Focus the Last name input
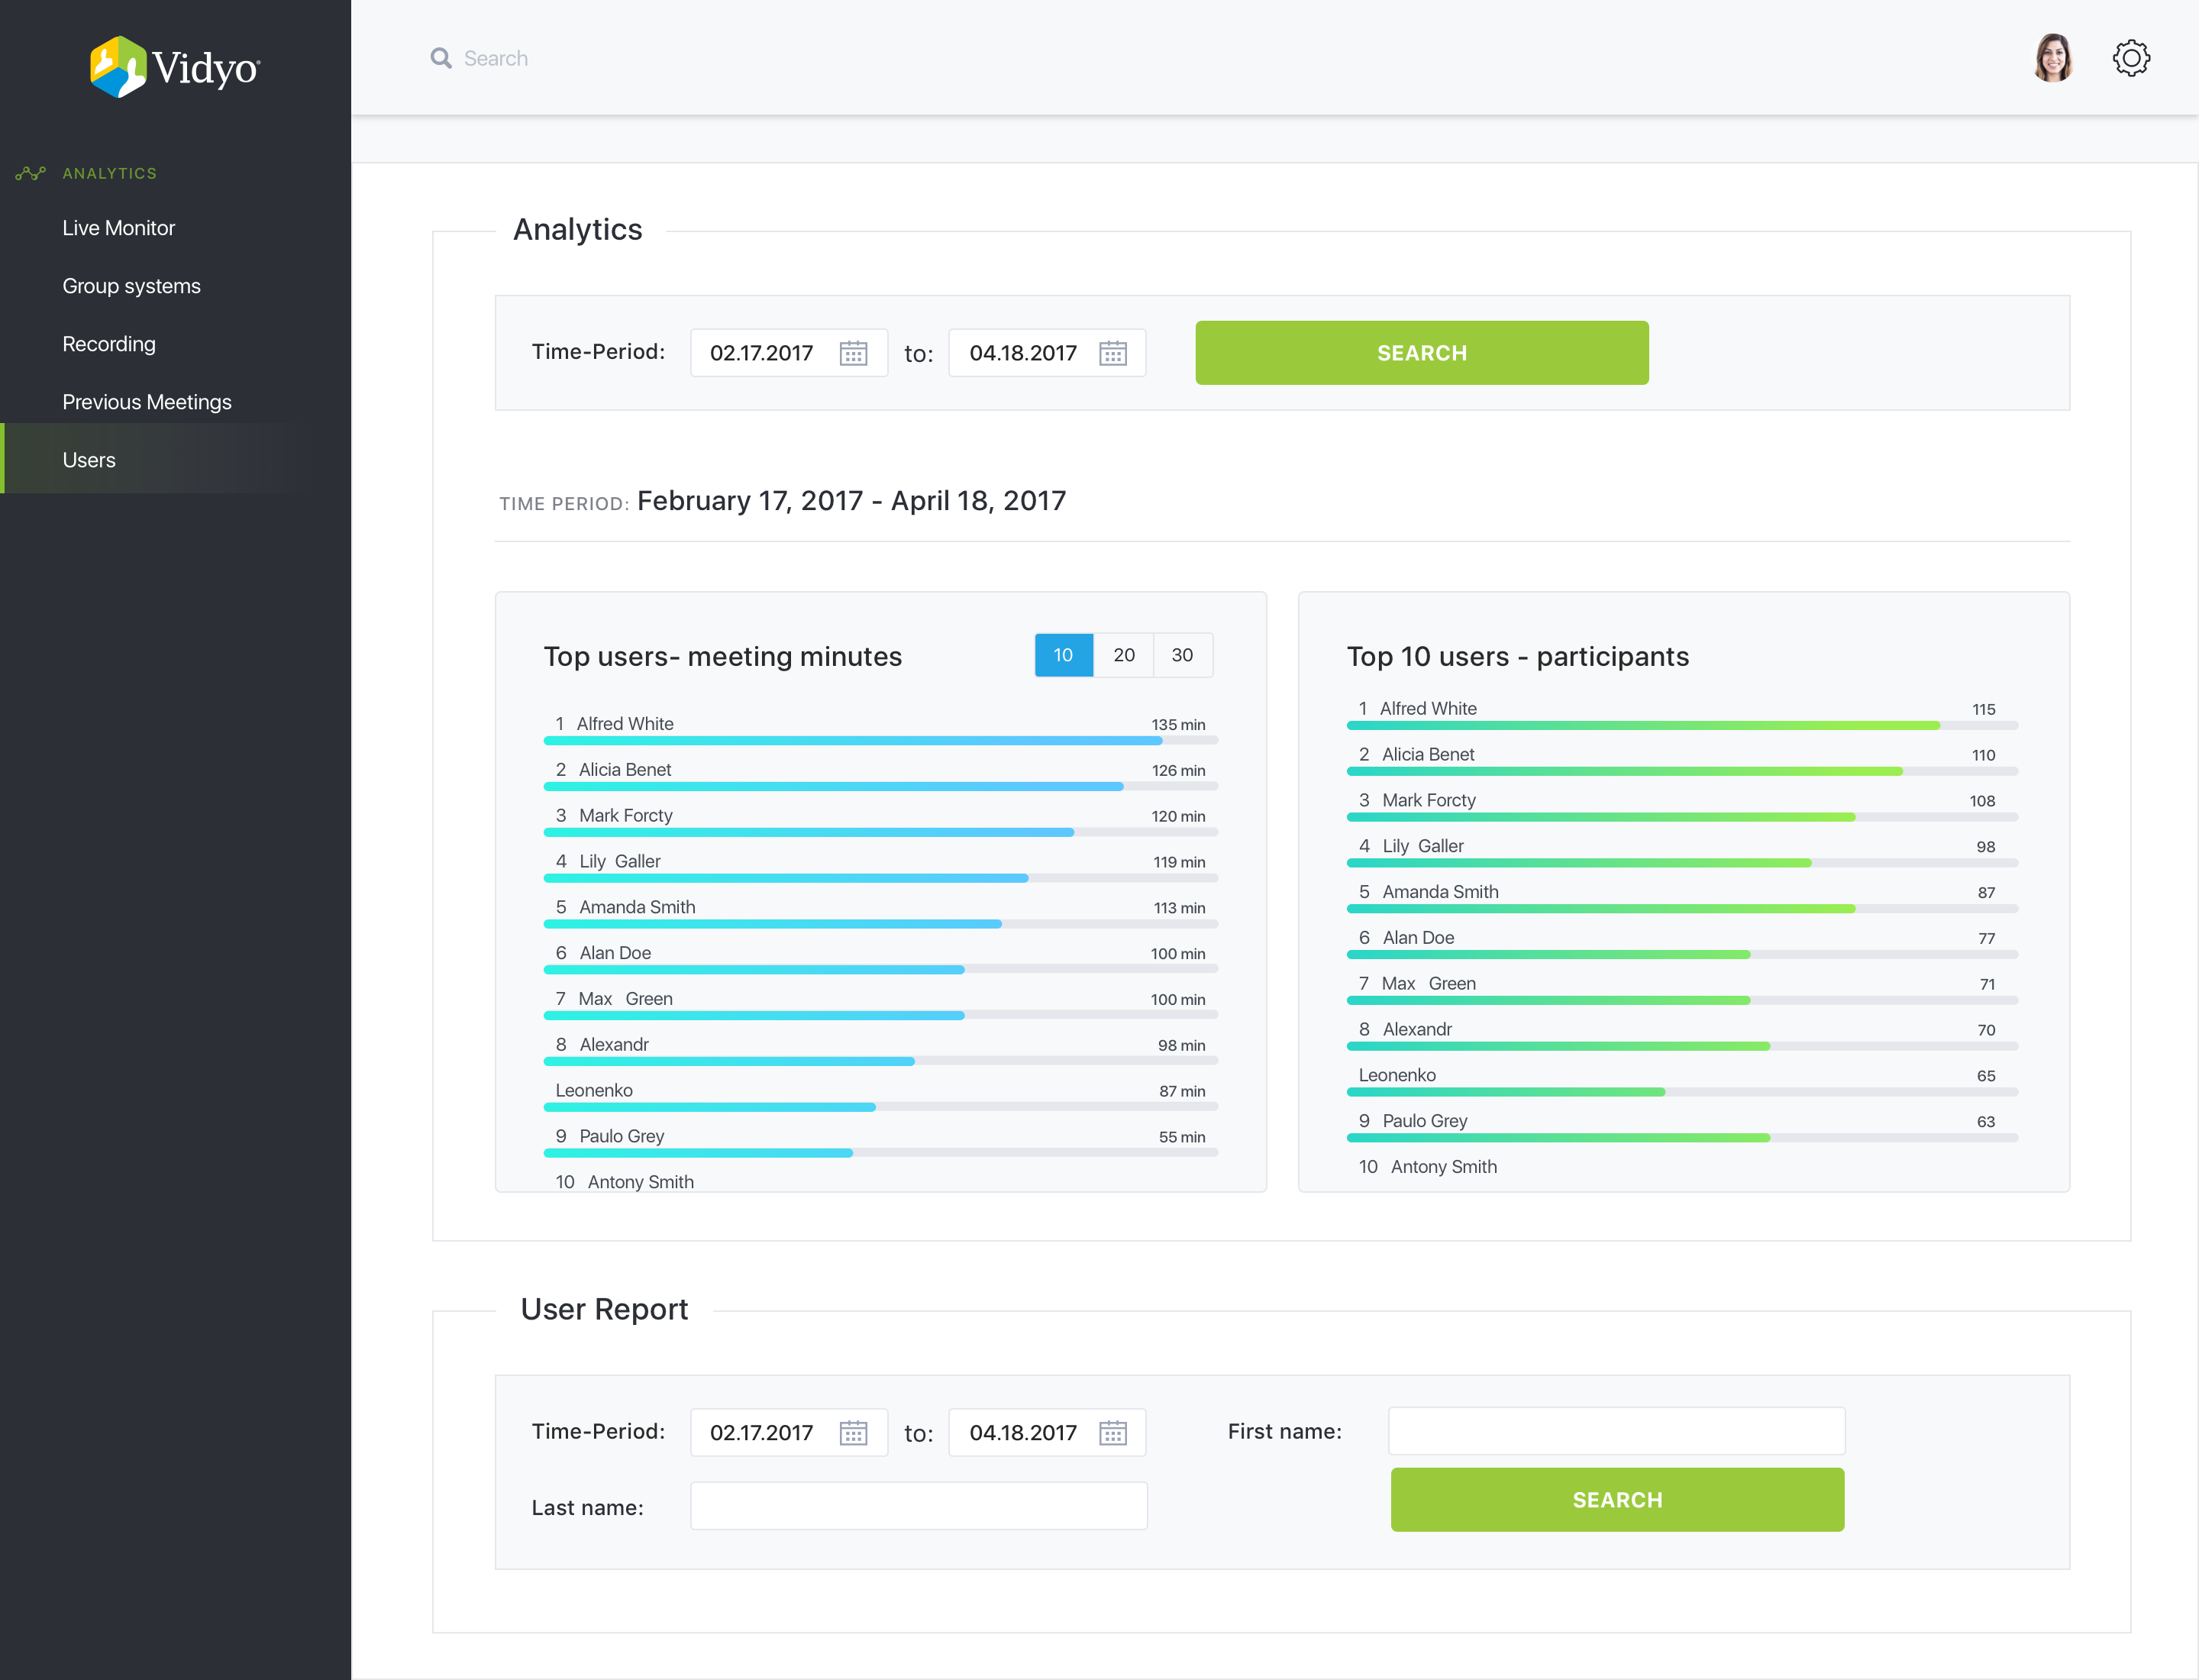Screen dimensions: 2199x1680 [919, 1505]
